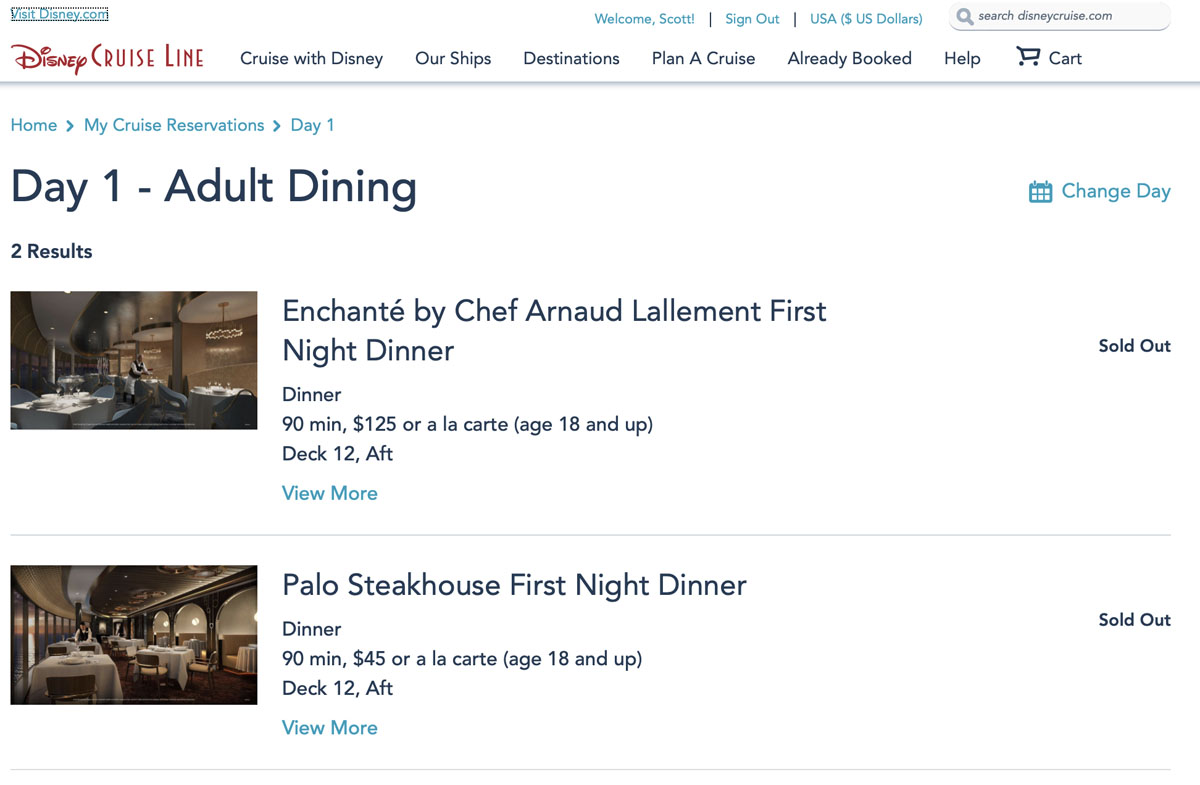Open the Help menu
This screenshot has width=1200, height=785.
[x=962, y=58]
